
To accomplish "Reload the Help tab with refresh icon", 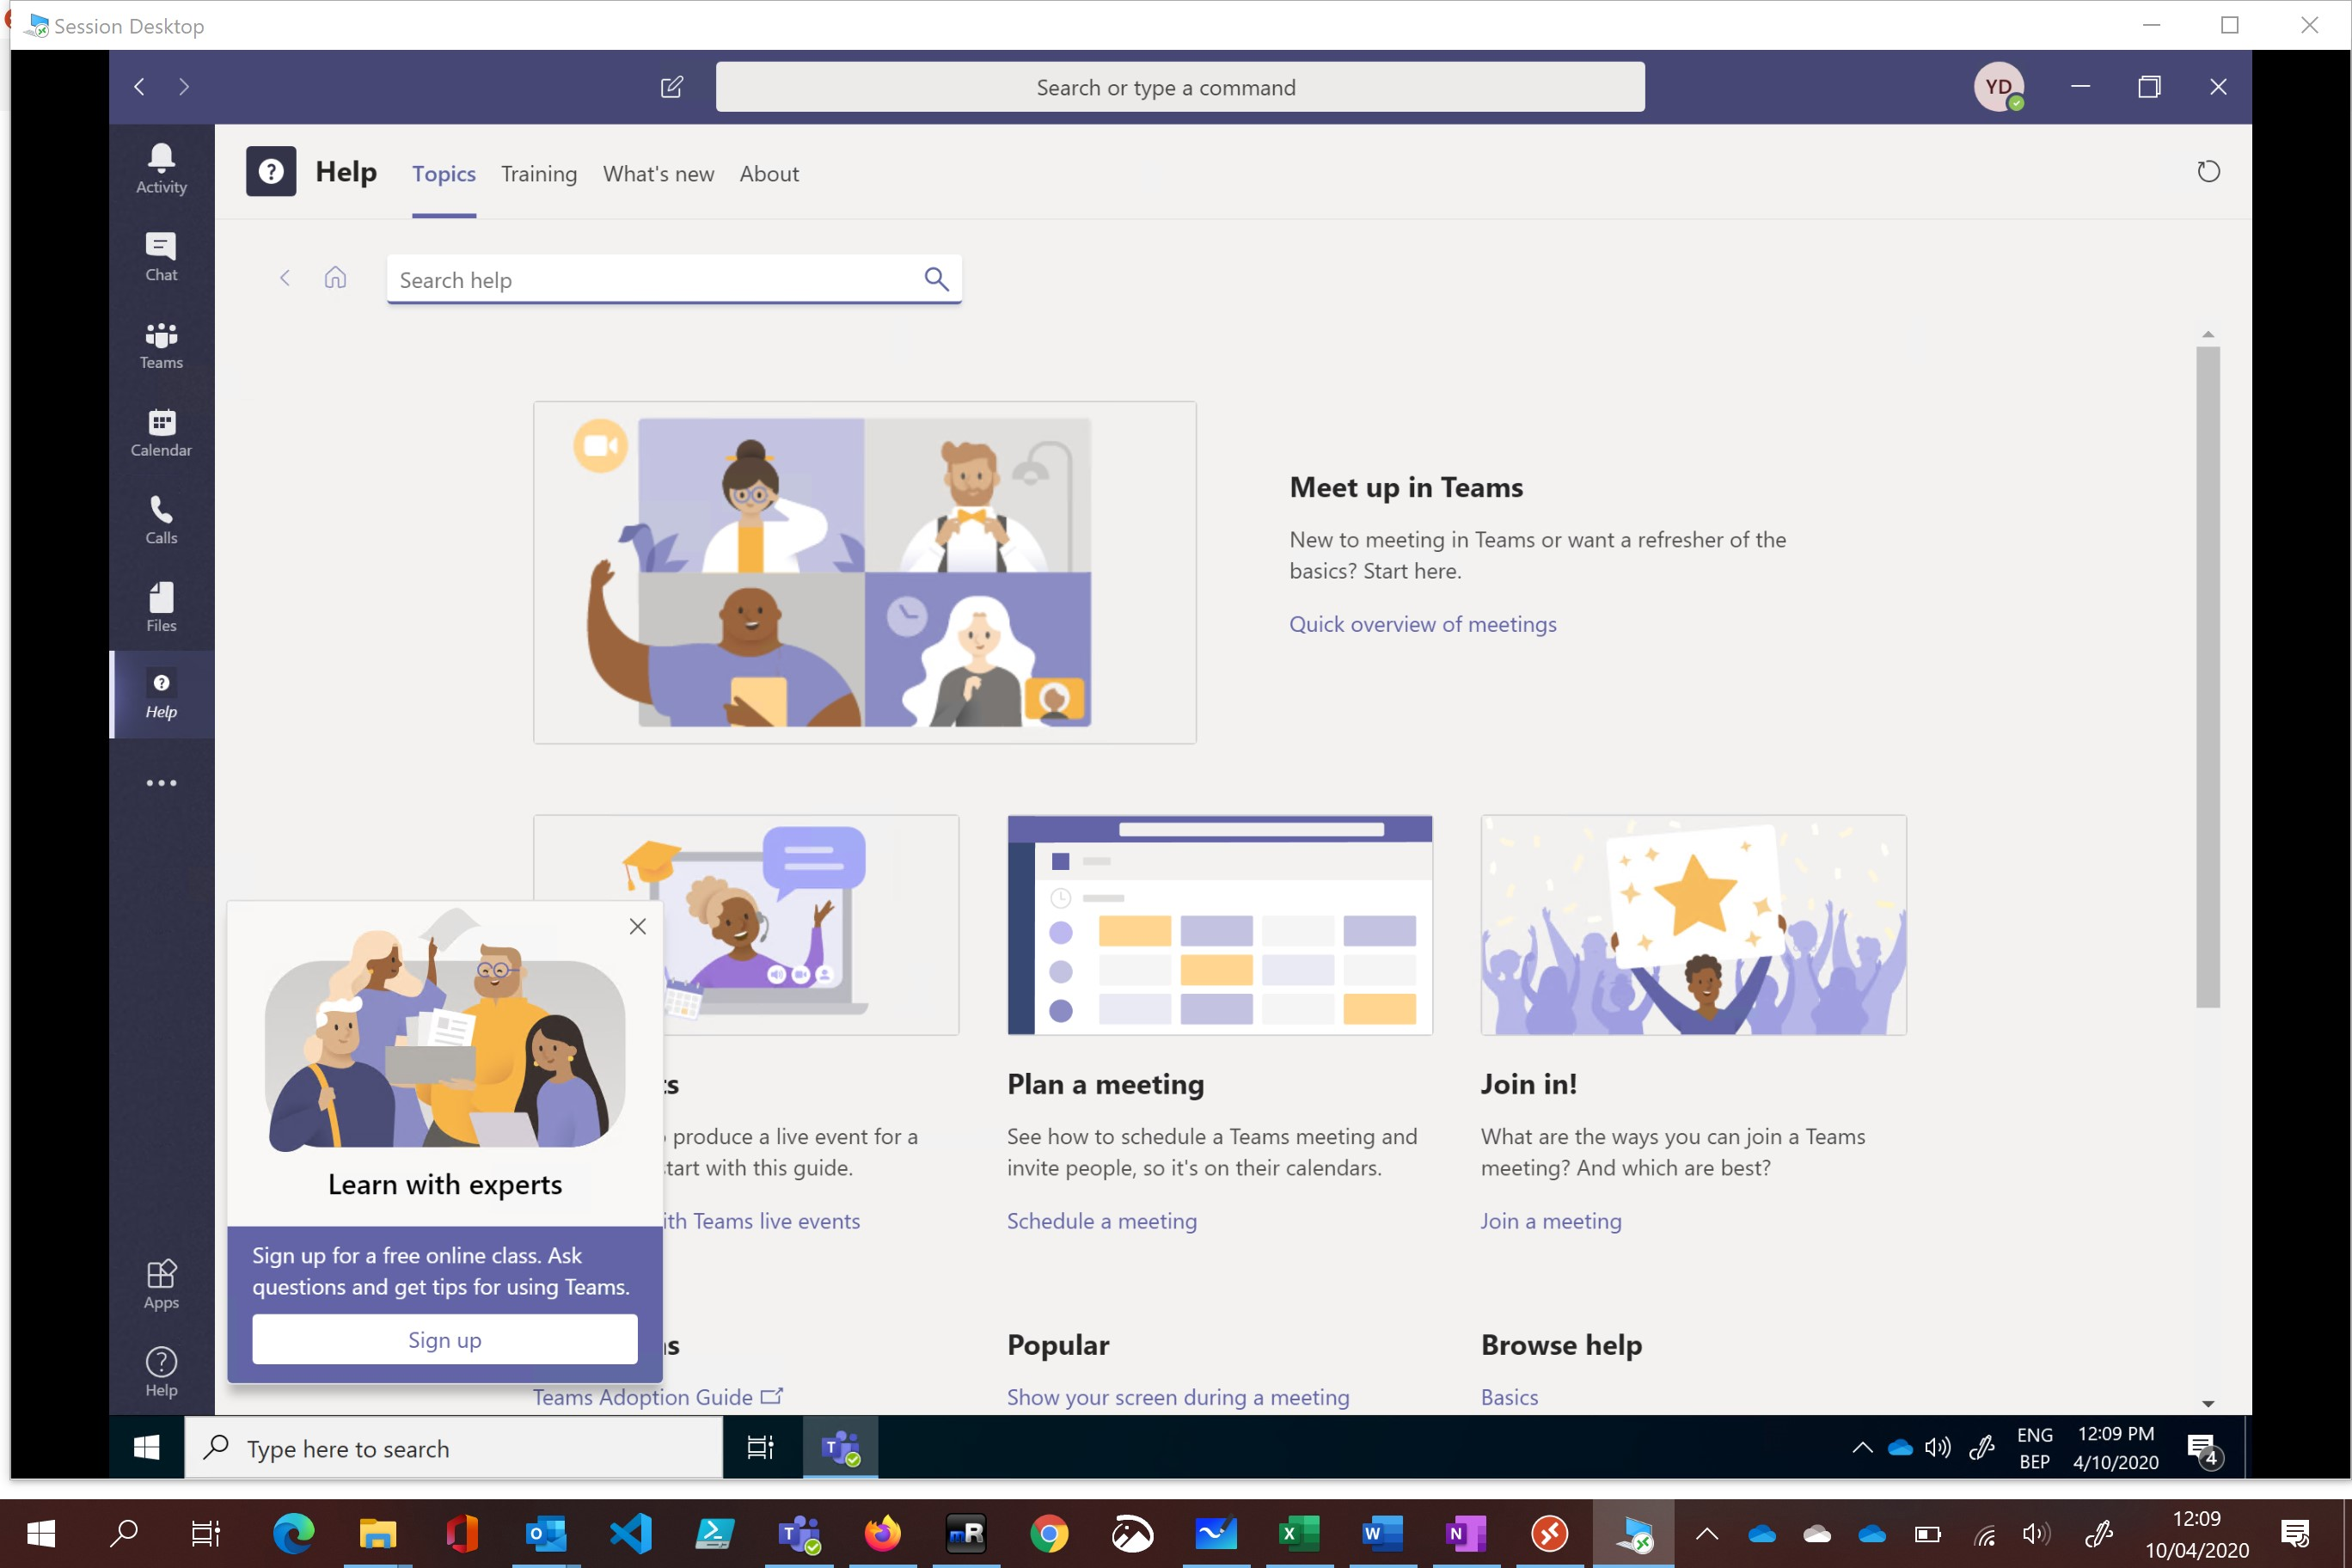I will [2208, 172].
